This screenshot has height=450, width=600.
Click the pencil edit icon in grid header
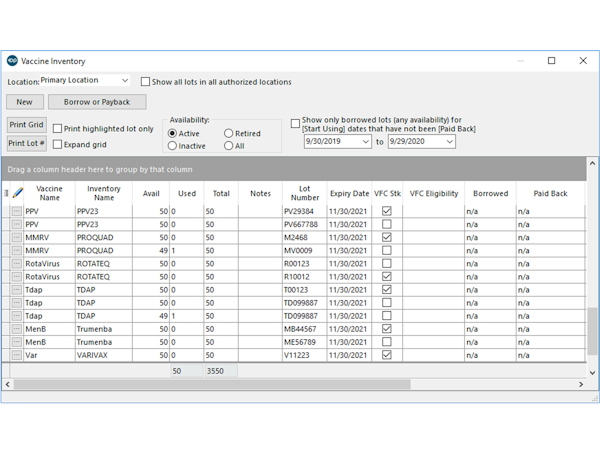point(18,193)
